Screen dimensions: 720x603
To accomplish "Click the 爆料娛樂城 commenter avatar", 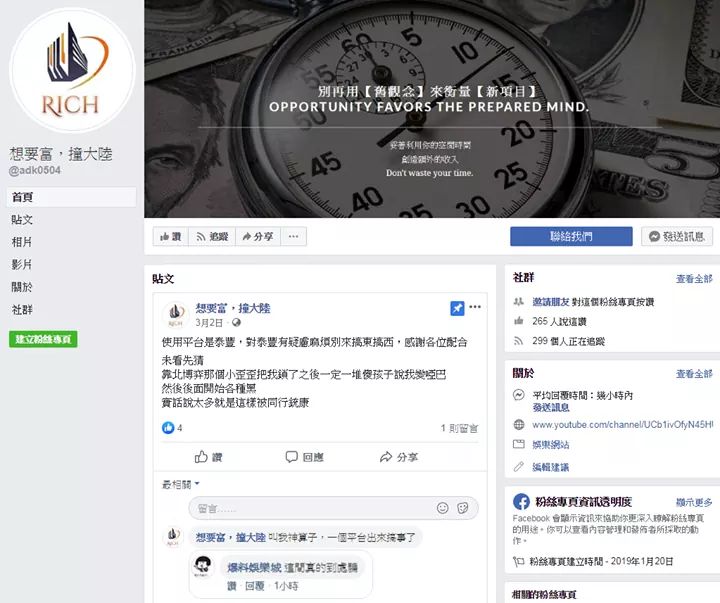I will [x=203, y=567].
